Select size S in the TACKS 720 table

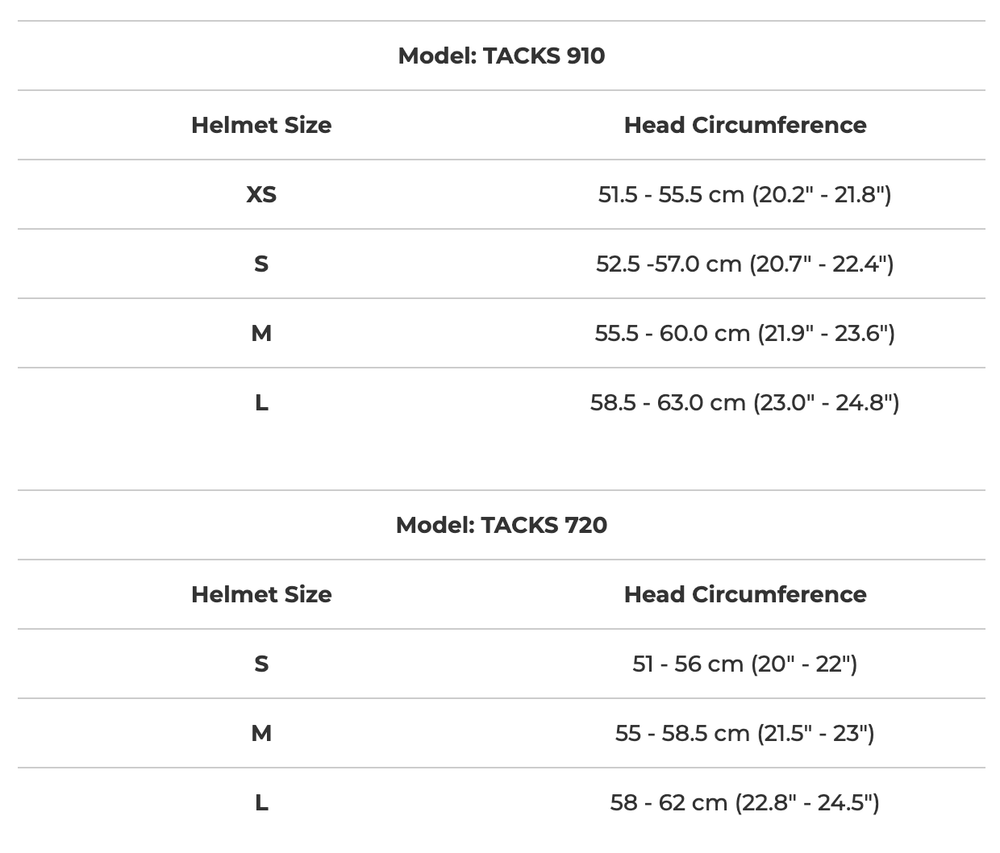tap(261, 663)
